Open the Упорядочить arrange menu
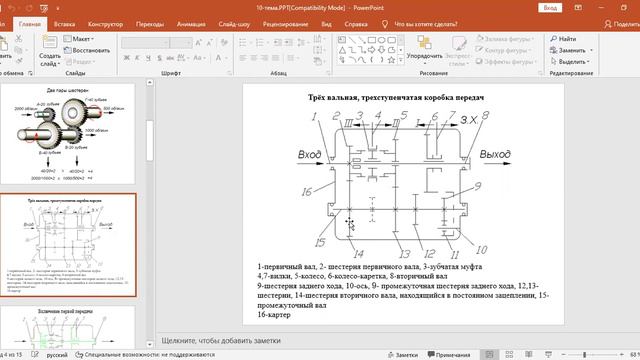The width and height of the screenshot is (640, 360). (424, 51)
